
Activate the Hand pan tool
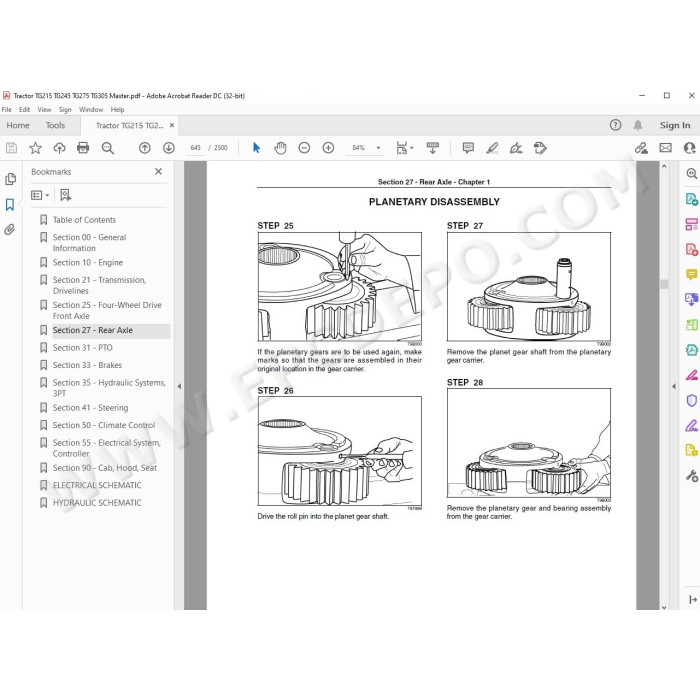click(x=280, y=148)
